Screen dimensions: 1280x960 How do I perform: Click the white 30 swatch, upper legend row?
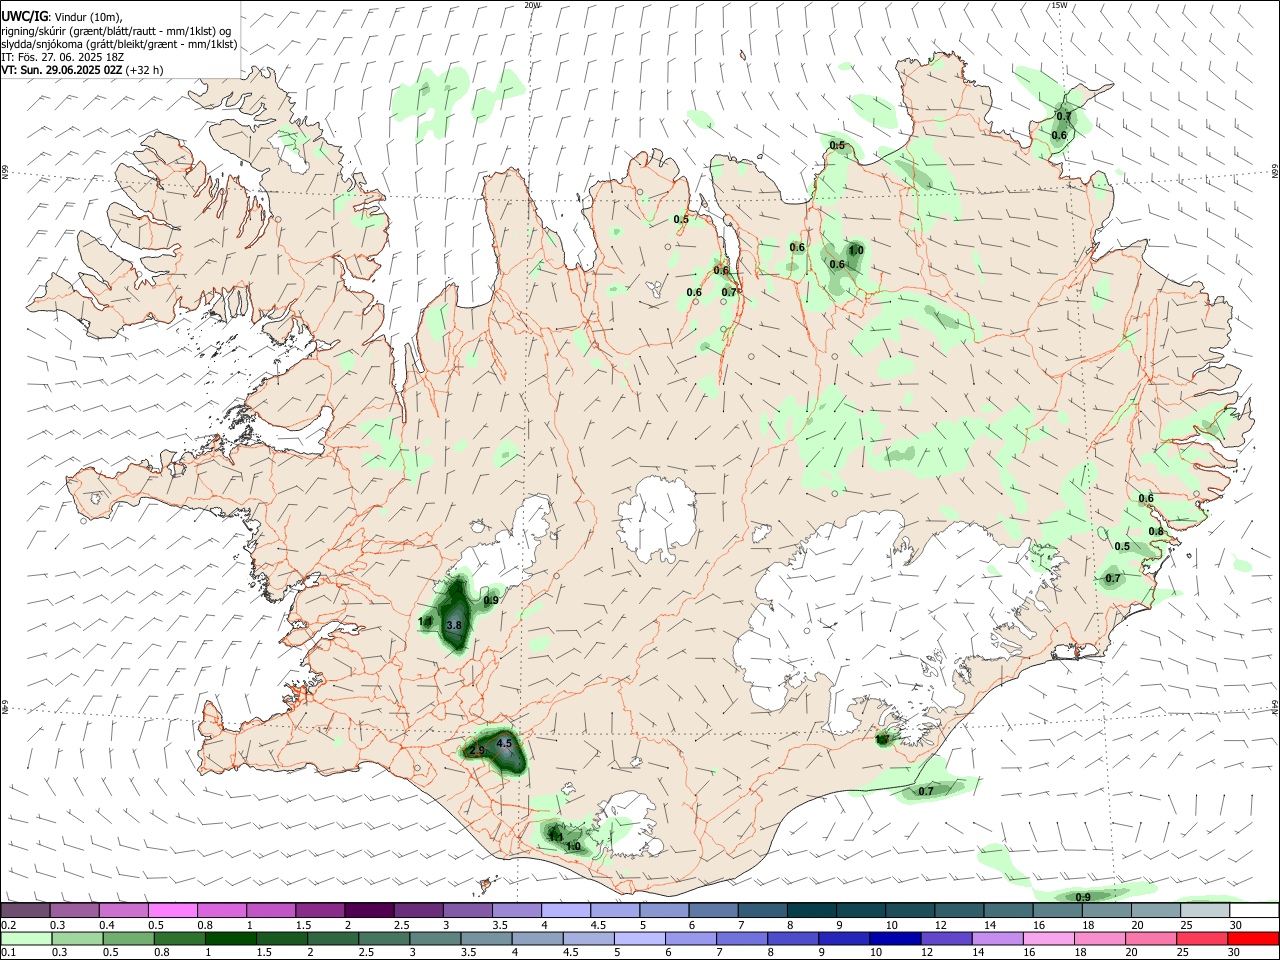point(1254,911)
